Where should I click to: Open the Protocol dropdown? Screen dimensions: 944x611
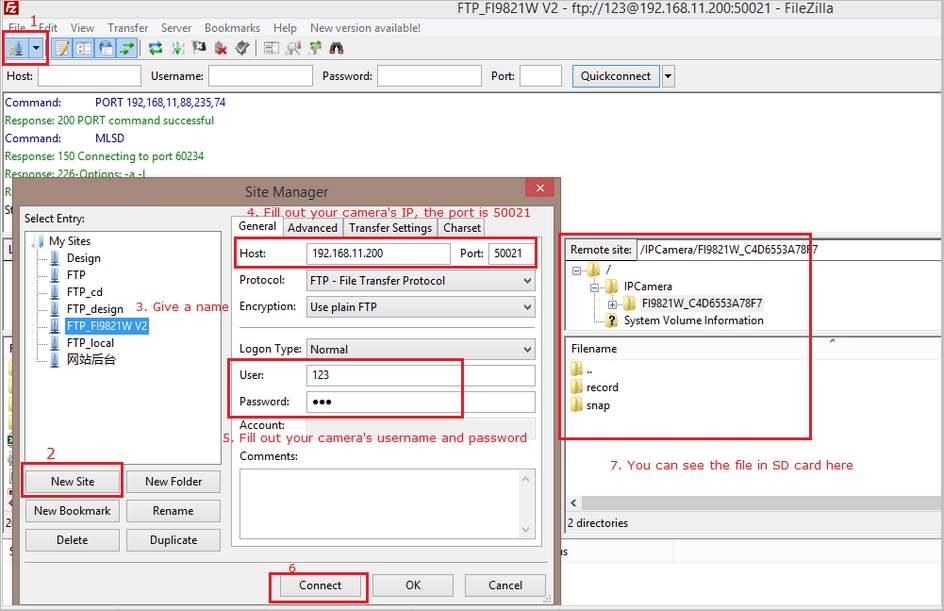(x=420, y=281)
